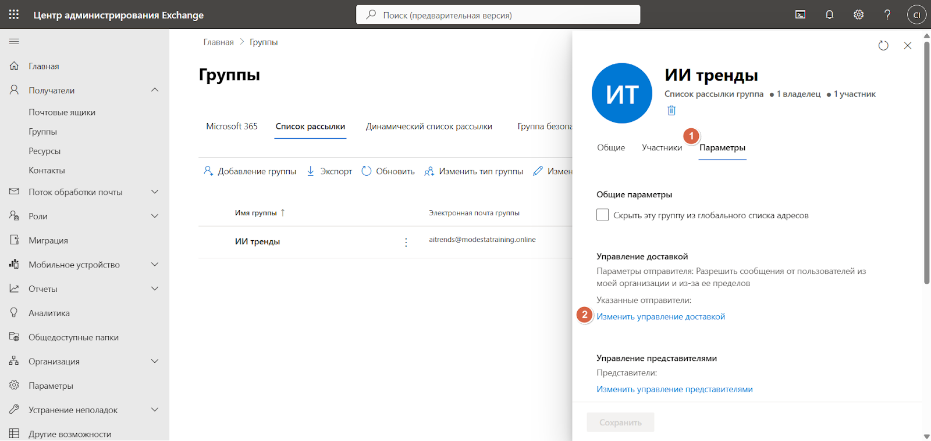Click Изменить управление доставкой link
This screenshot has width=931, height=441.
click(661, 317)
